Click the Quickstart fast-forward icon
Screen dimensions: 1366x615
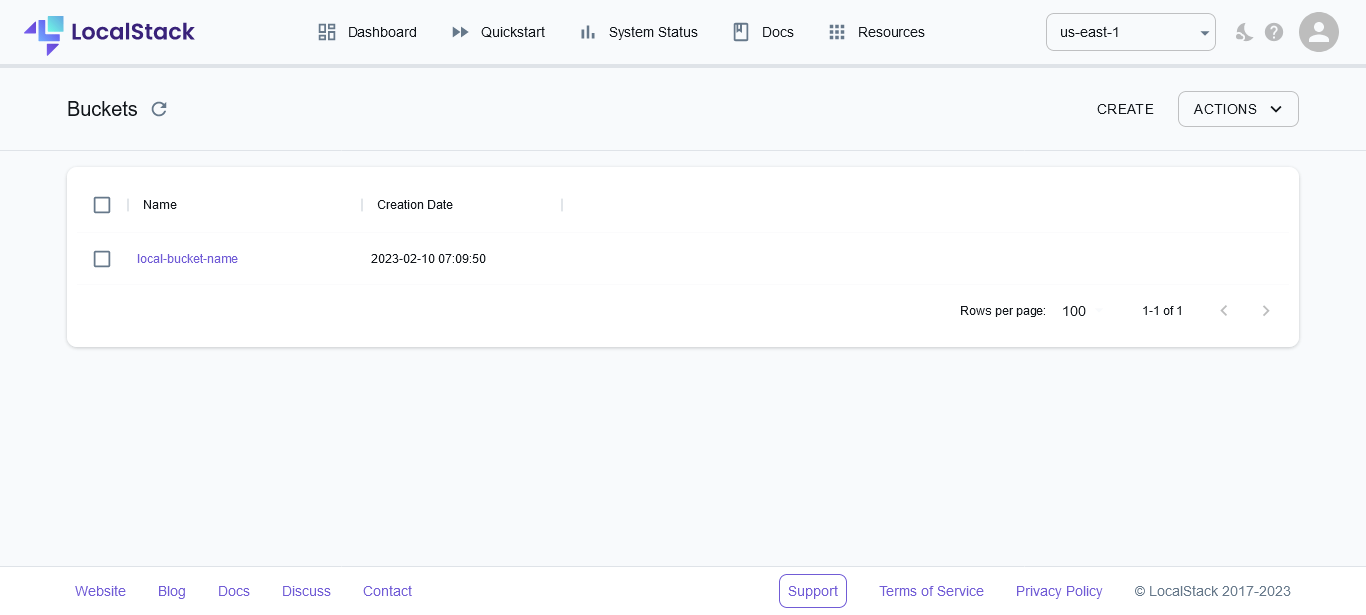point(461,32)
